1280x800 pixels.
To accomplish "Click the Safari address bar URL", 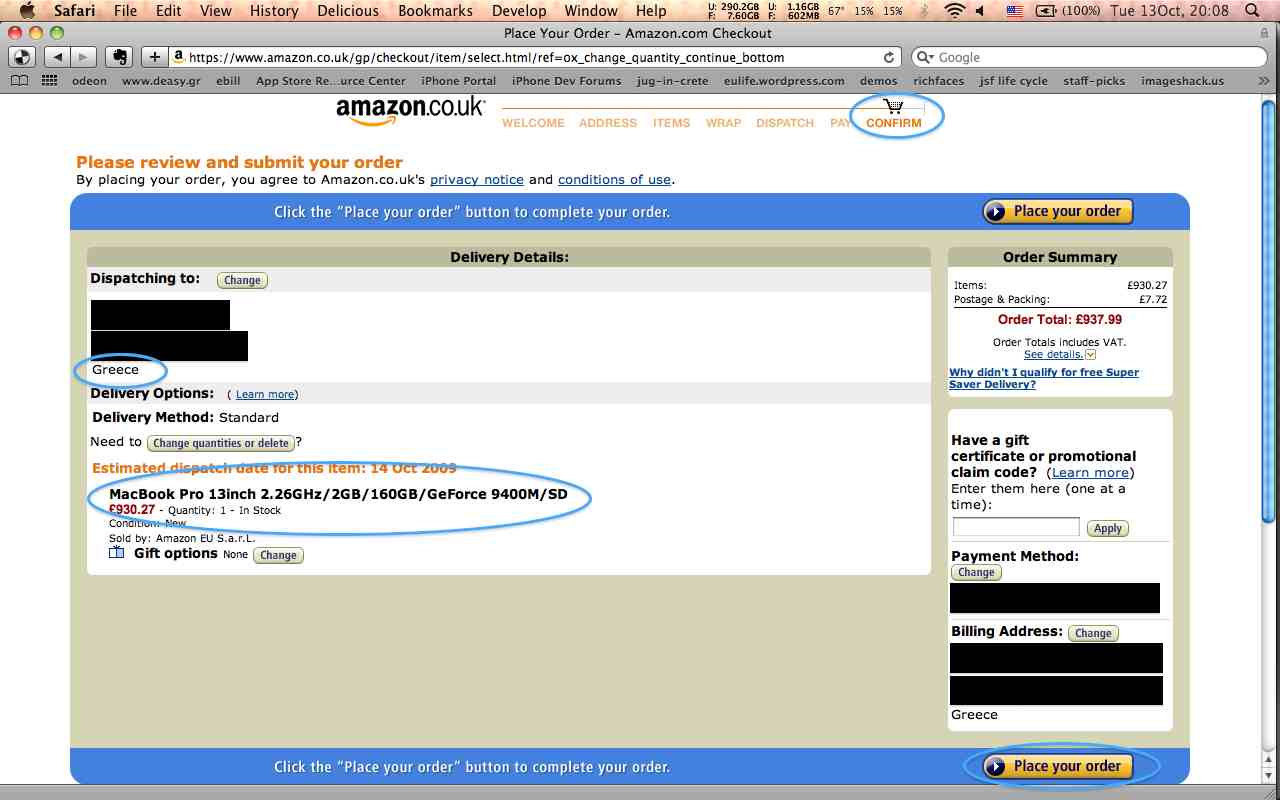I will 487,57.
